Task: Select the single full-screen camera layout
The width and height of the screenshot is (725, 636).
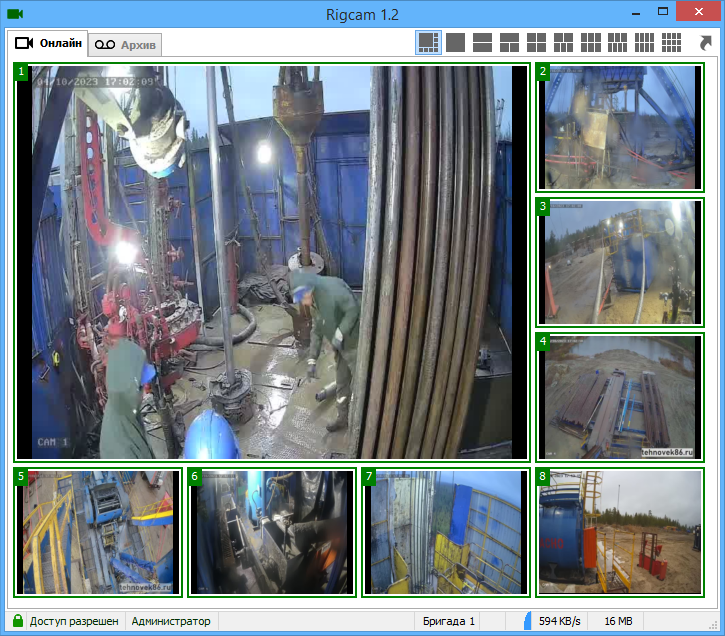Action: pyautogui.click(x=455, y=42)
